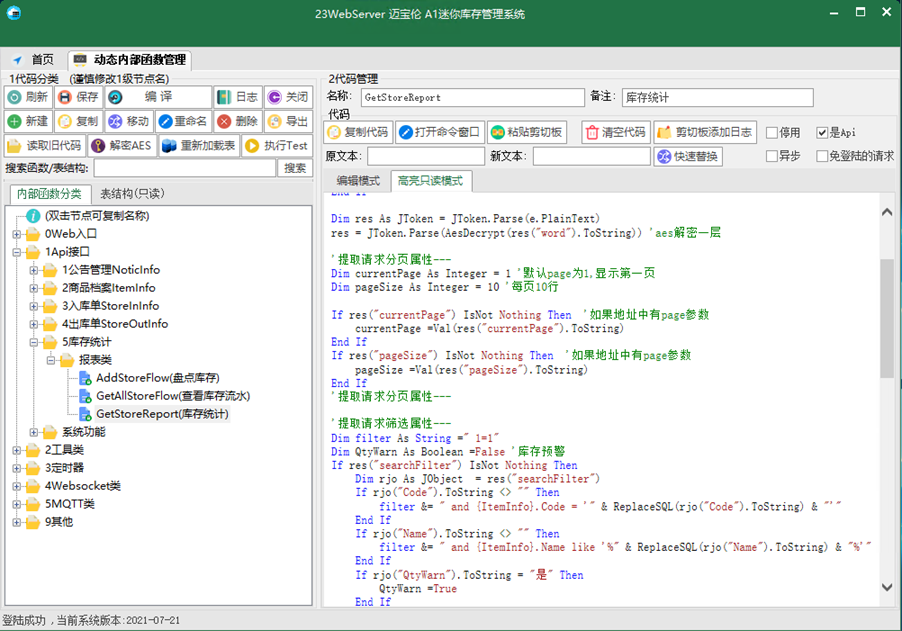This screenshot has height=631, width=902.
Task: Expand the 9其他 node
Action: pyautogui.click(x=17, y=522)
